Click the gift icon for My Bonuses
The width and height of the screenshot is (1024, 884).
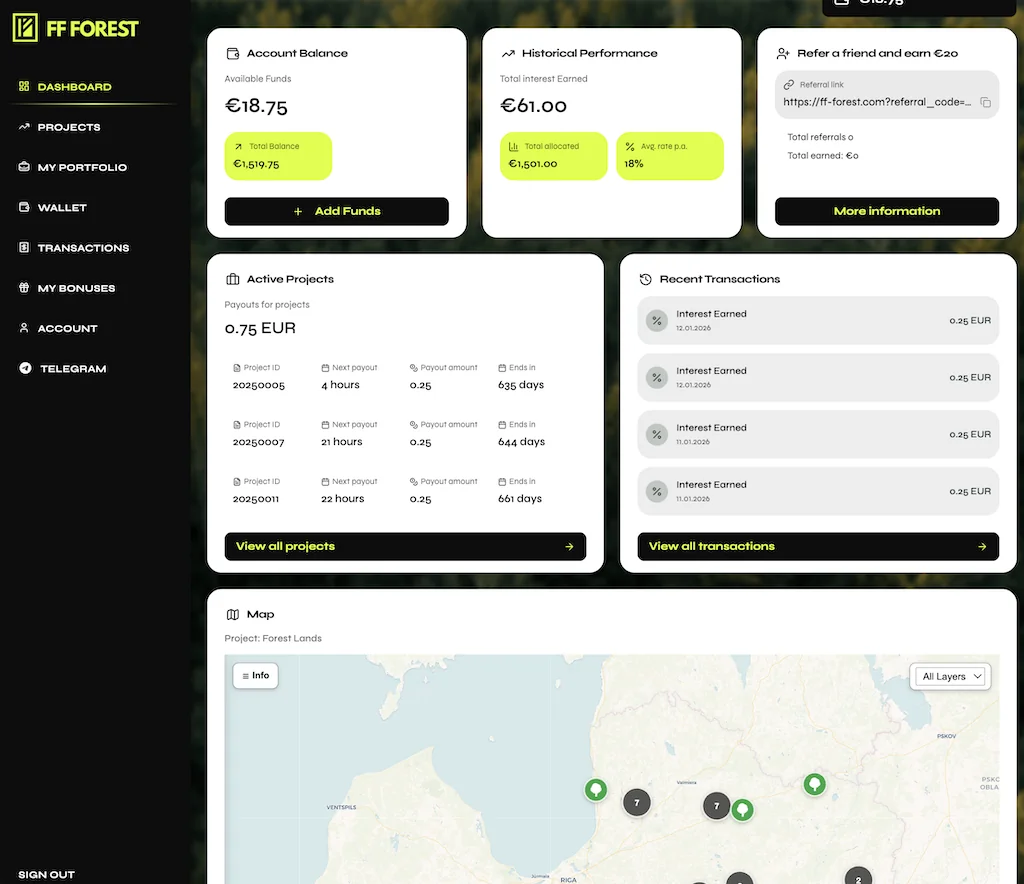click(25, 288)
